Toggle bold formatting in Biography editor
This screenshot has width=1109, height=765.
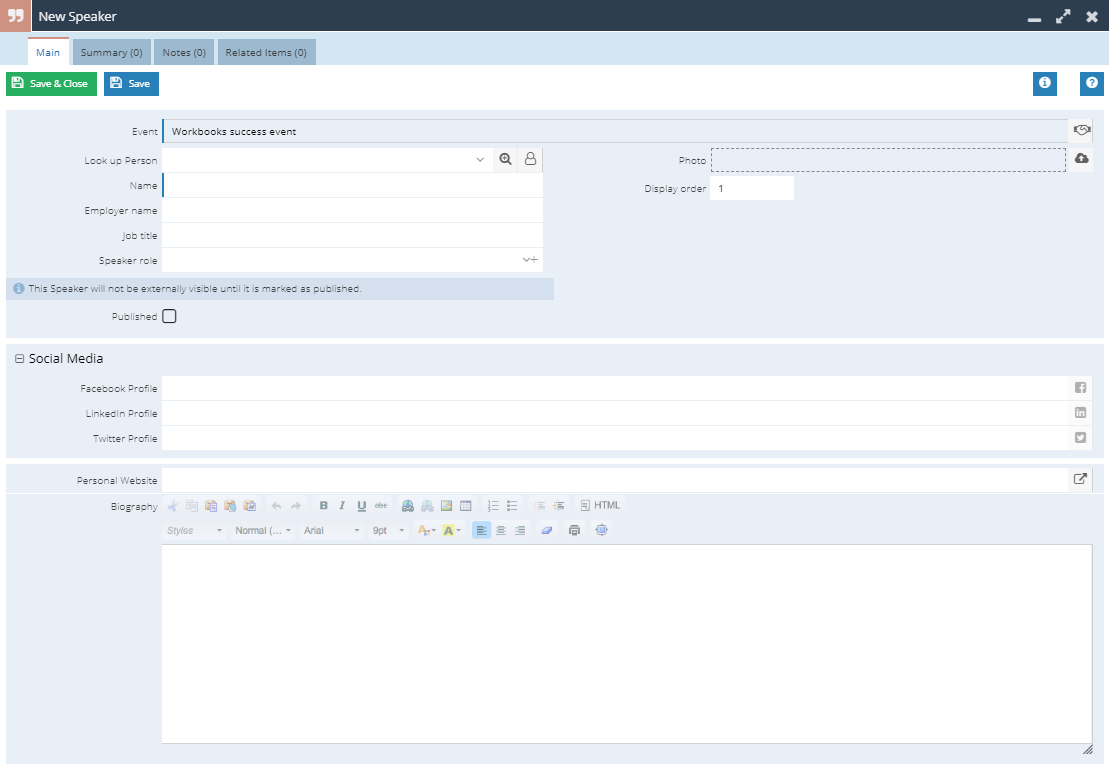[x=323, y=505]
